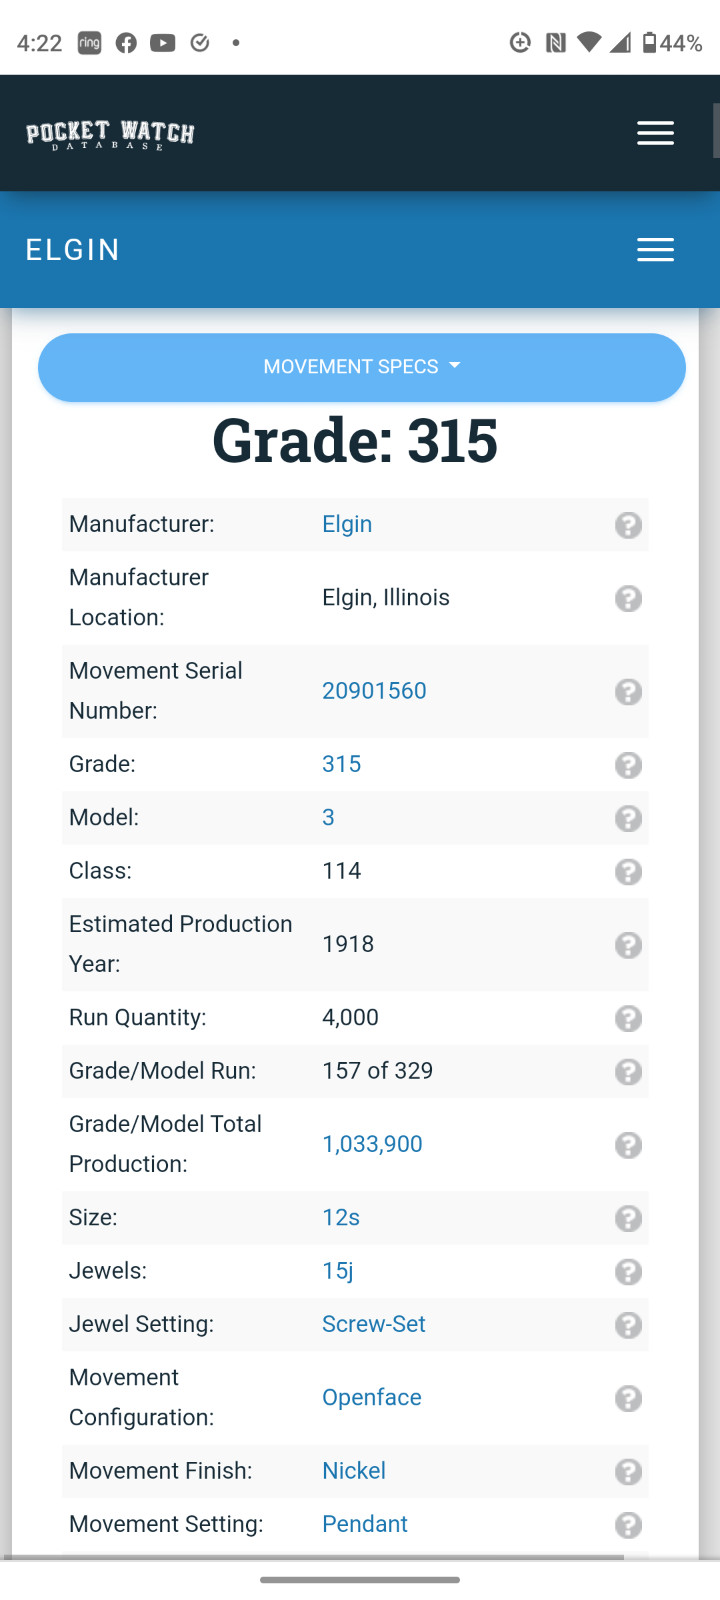Expand the Movement Specs dropdown
The height and width of the screenshot is (1600, 720).
click(362, 367)
